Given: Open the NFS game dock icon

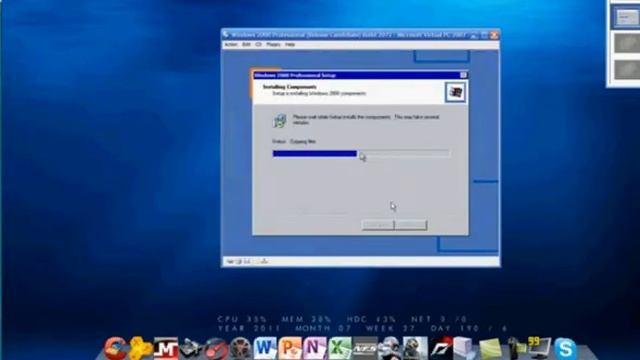Looking at the screenshot, I should pyautogui.click(x=364, y=349).
